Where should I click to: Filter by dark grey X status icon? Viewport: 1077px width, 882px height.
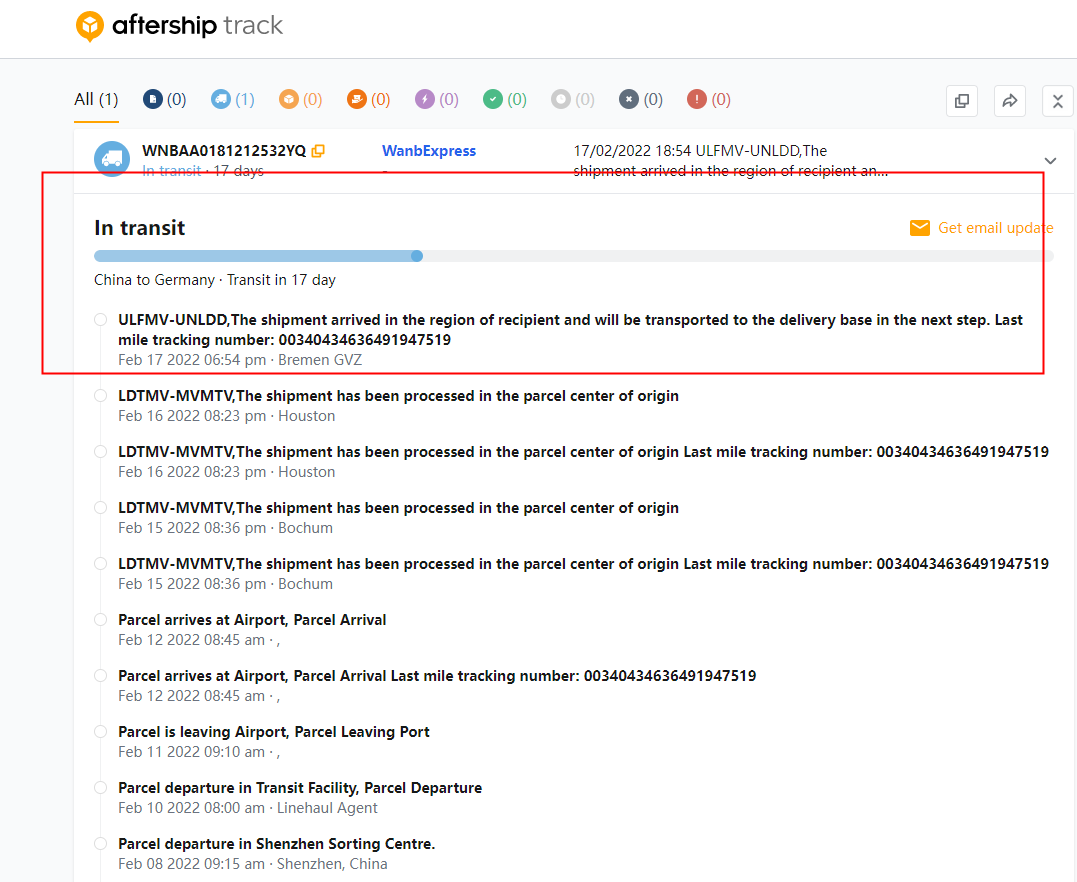pos(640,99)
